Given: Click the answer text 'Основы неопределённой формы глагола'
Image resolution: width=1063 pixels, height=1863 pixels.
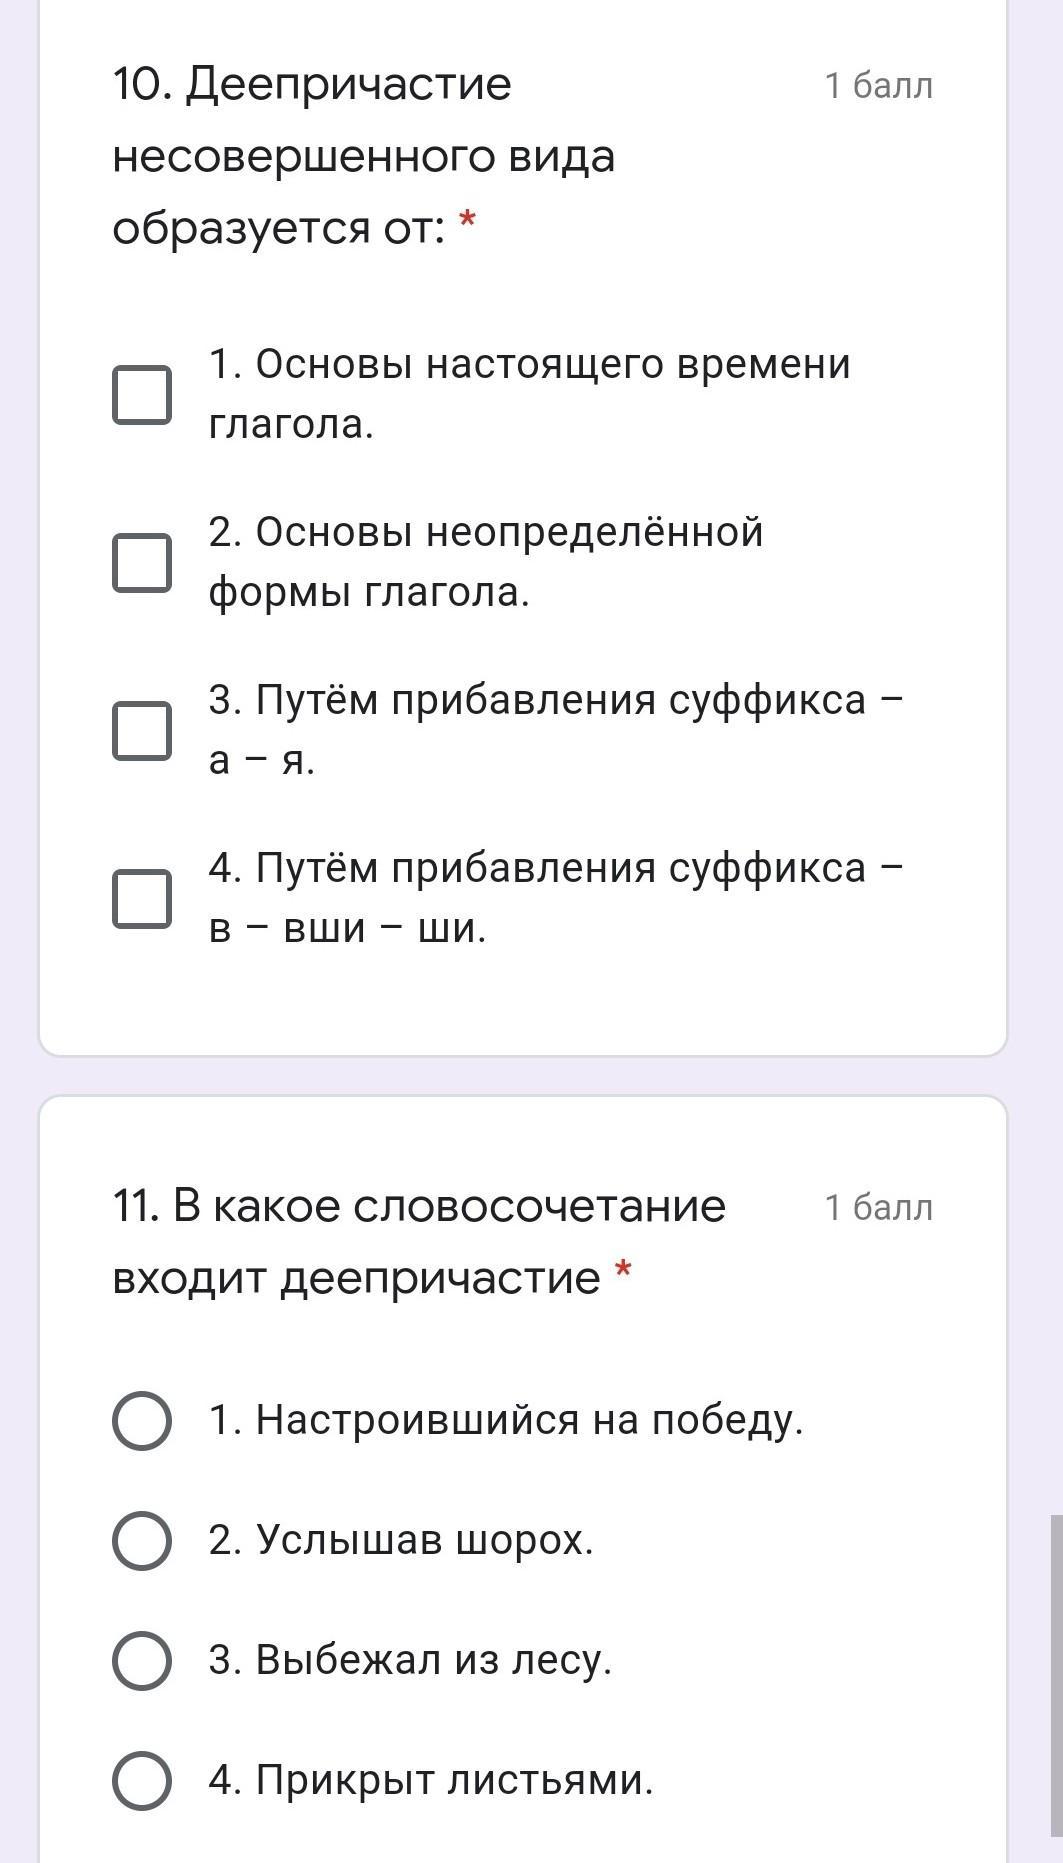Looking at the screenshot, I should [x=485, y=562].
